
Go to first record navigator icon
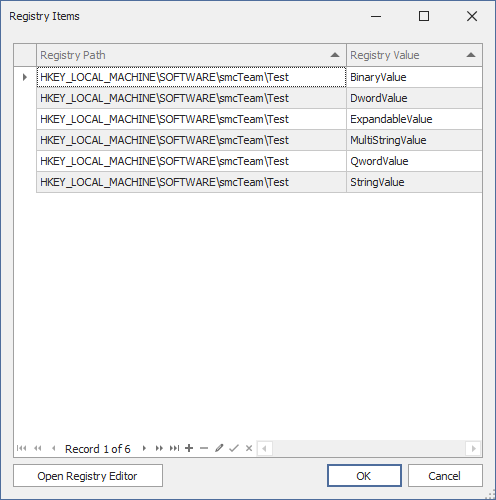[x=22, y=448]
